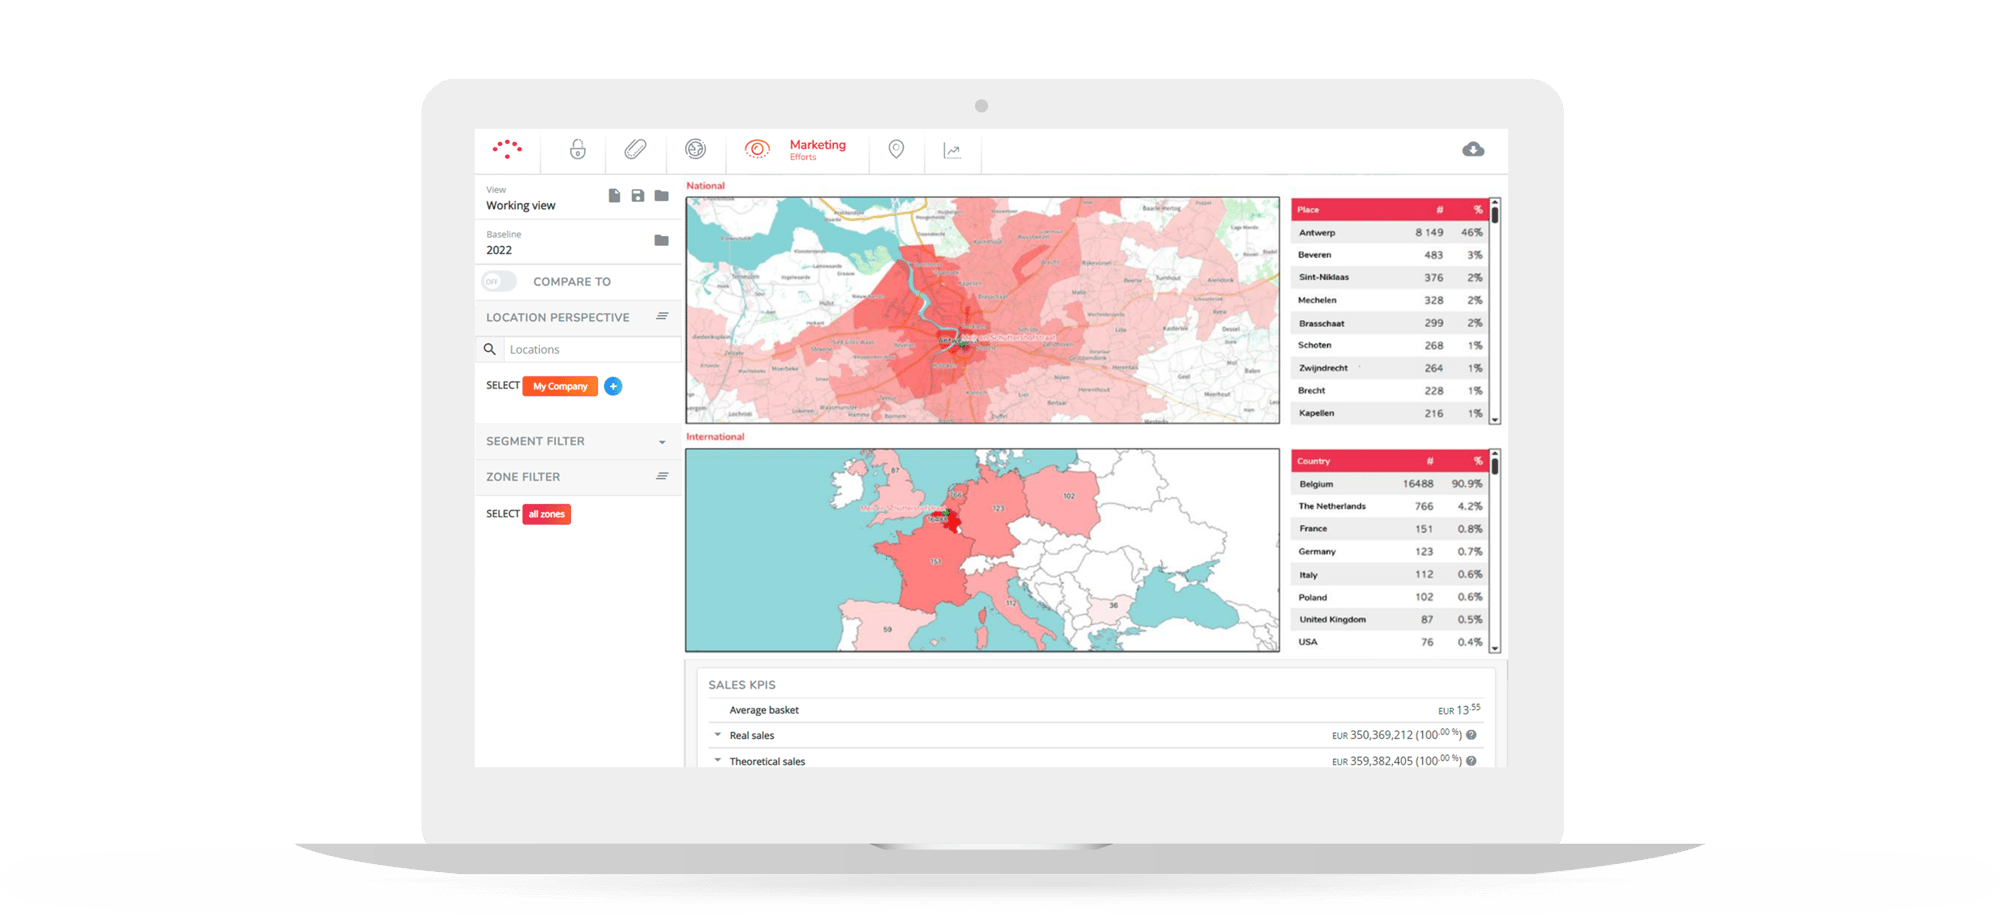Expand the Theoretical sales row
The height and width of the screenshot is (917, 2000).
point(716,761)
